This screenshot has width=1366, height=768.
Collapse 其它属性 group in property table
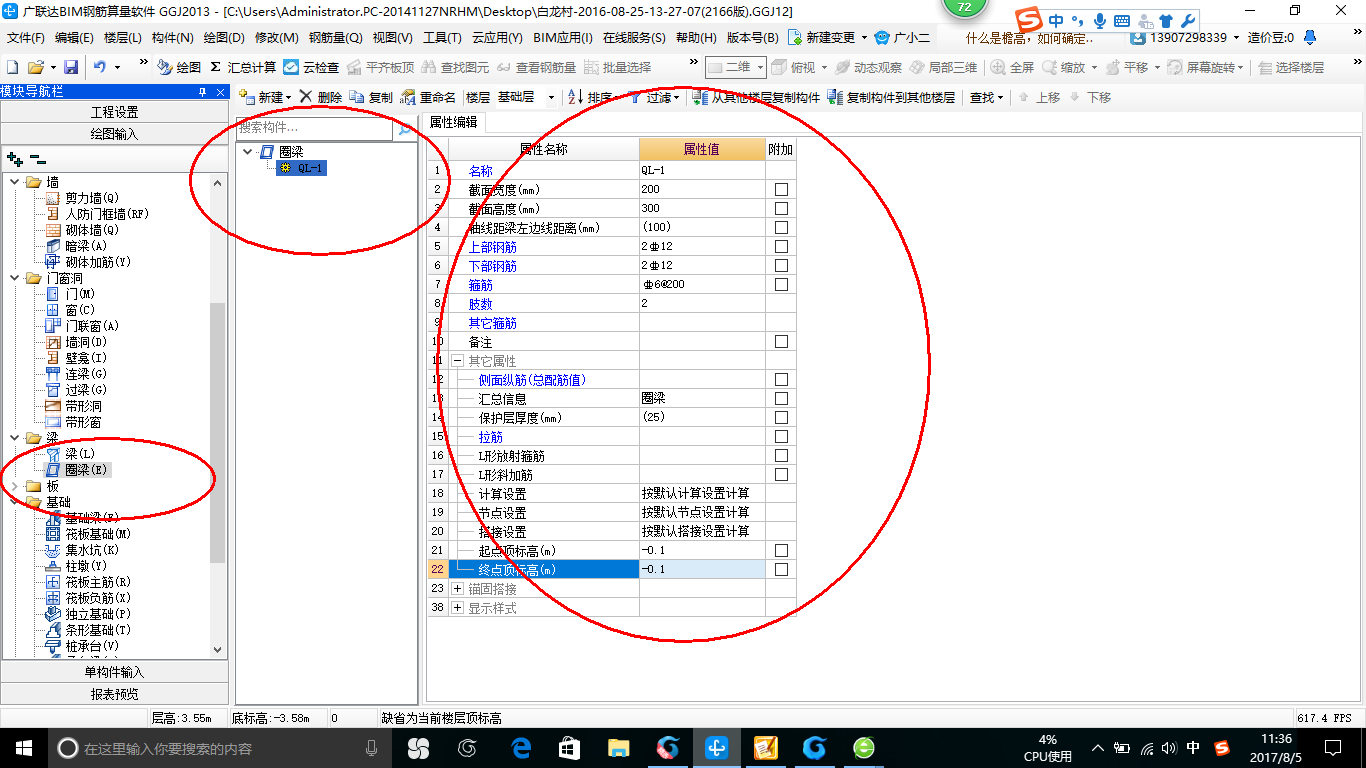coord(457,360)
